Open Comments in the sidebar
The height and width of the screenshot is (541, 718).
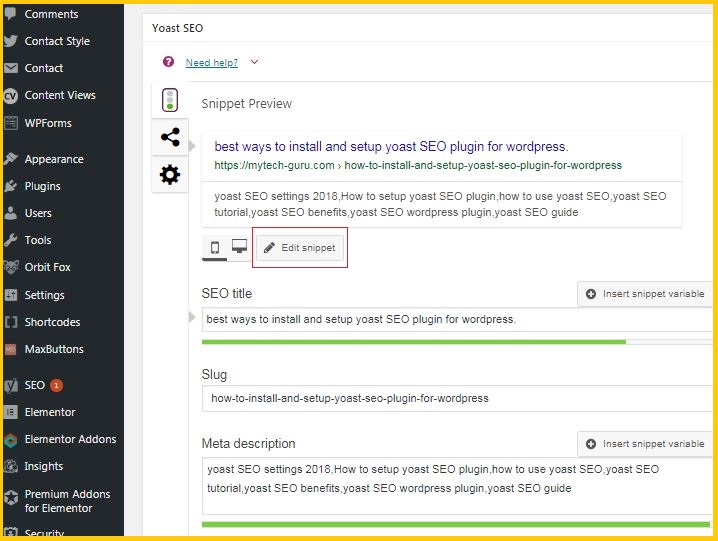click(x=51, y=14)
